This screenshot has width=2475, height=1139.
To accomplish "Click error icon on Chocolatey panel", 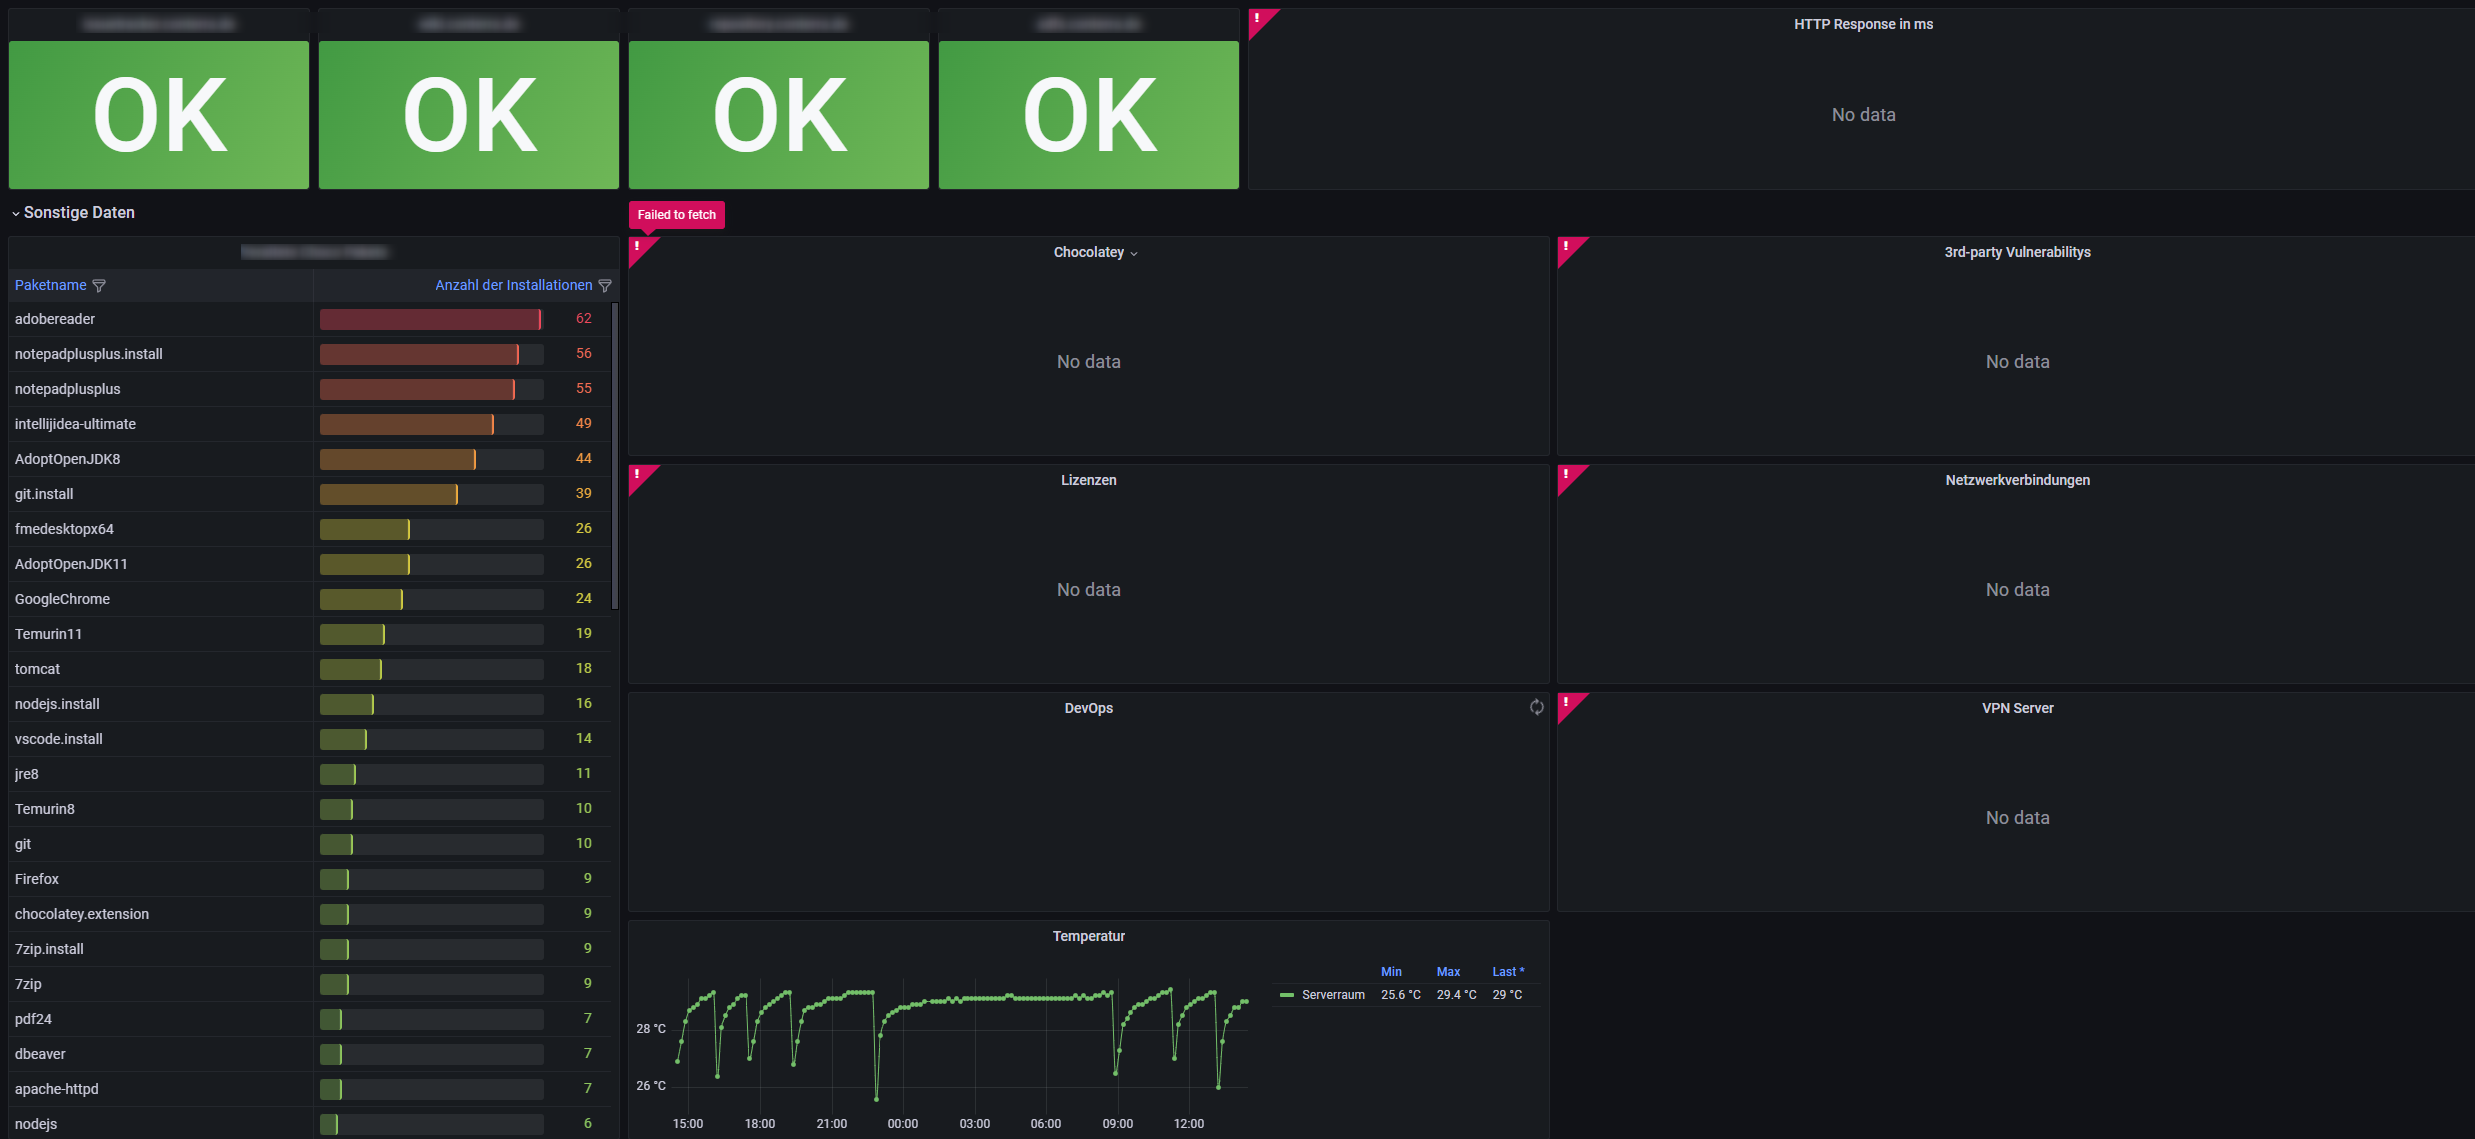I will click(x=638, y=247).
